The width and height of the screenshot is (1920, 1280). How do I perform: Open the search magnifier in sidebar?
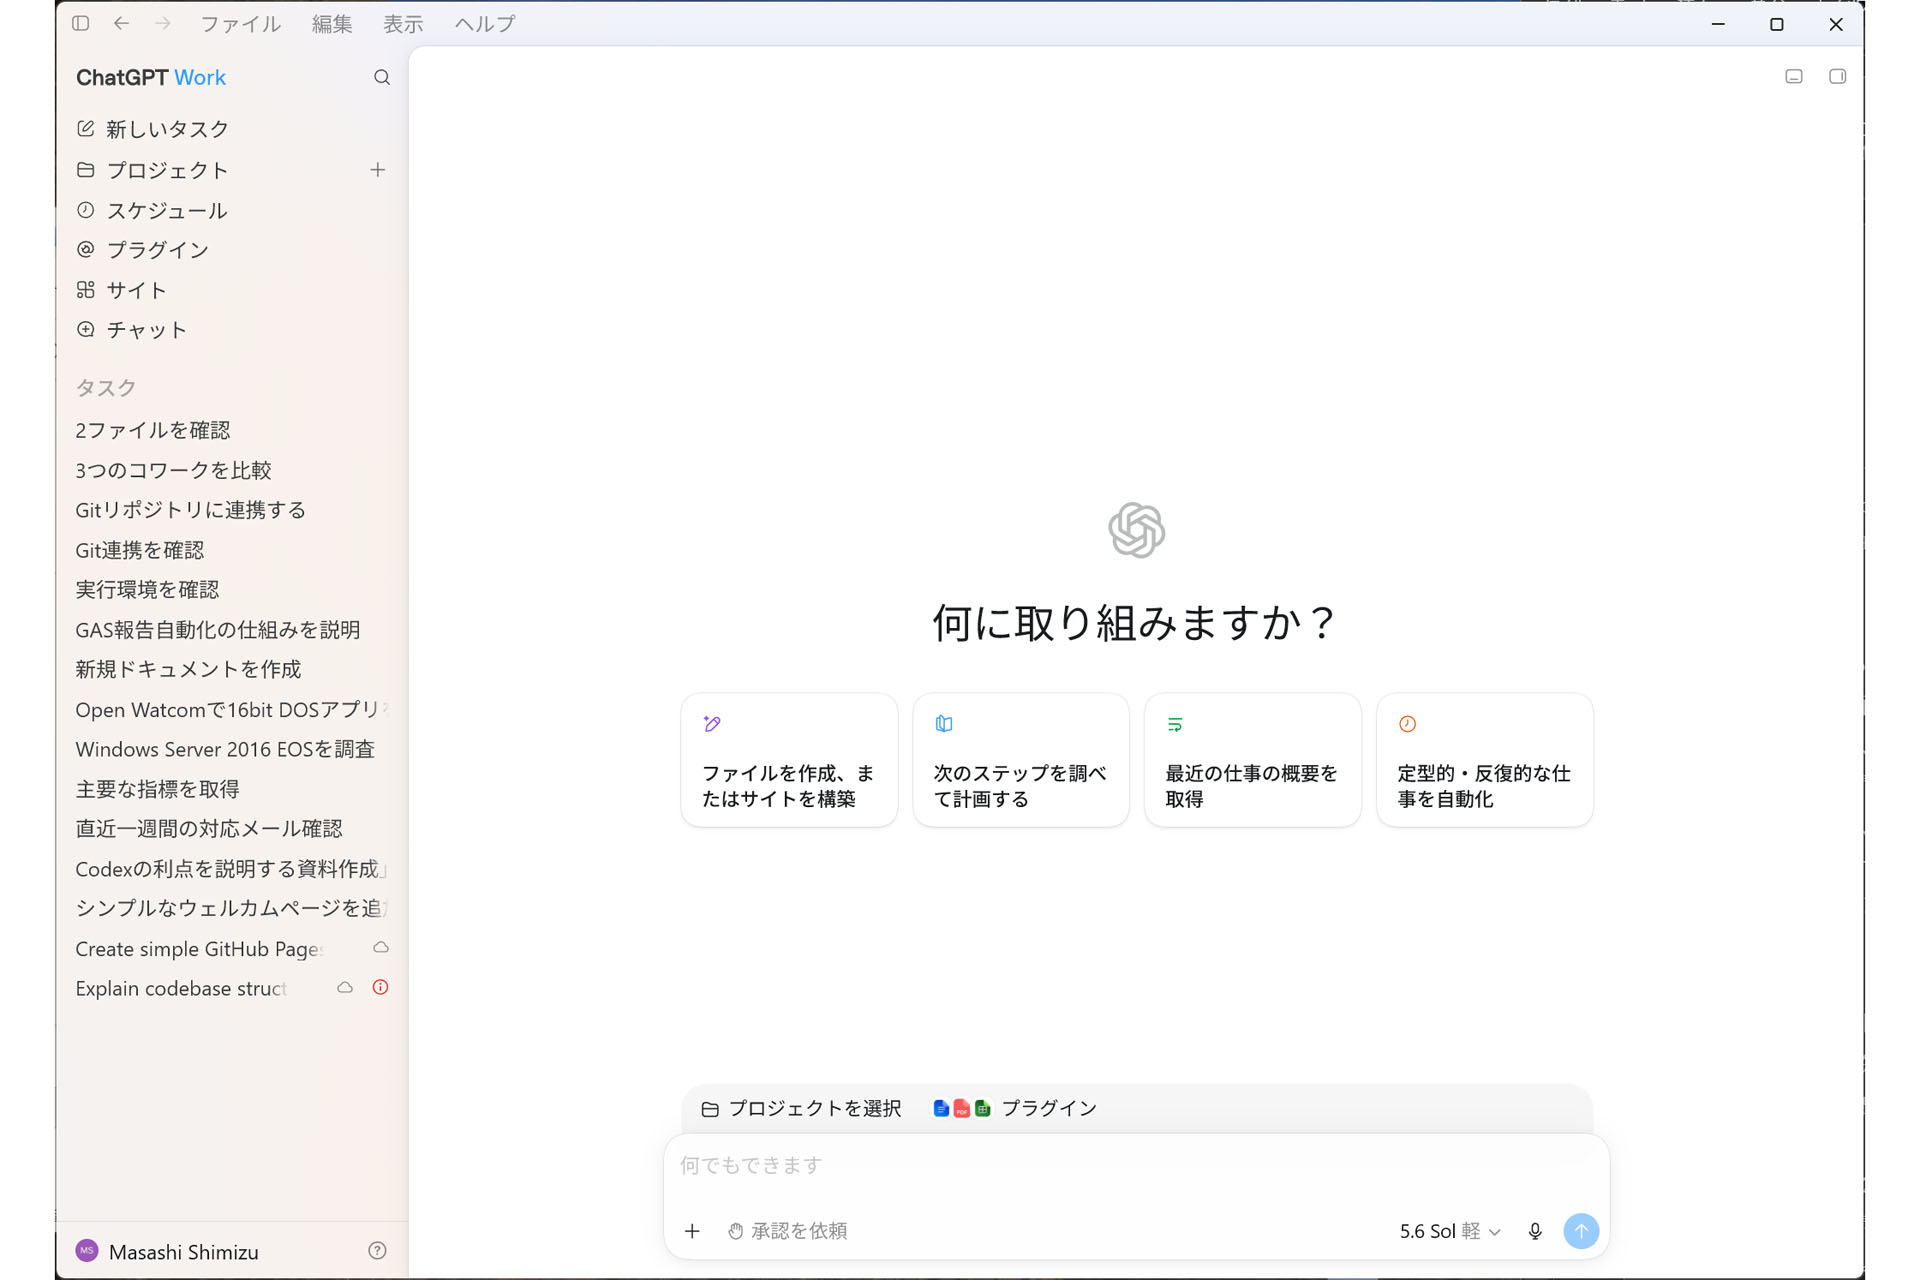click(x=382, y=77)
